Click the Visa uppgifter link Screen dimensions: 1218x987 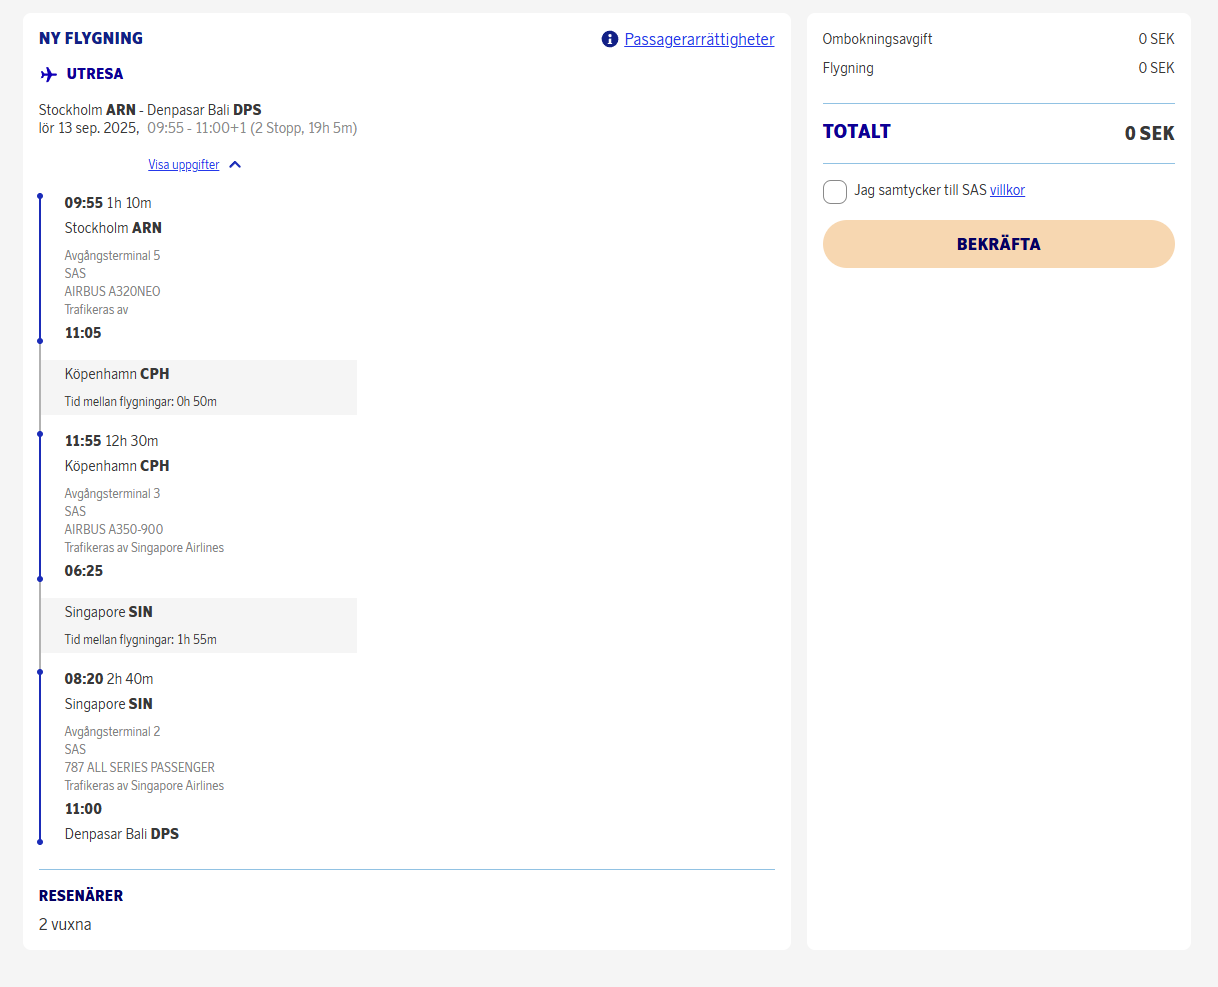click(x=183, y=165)
